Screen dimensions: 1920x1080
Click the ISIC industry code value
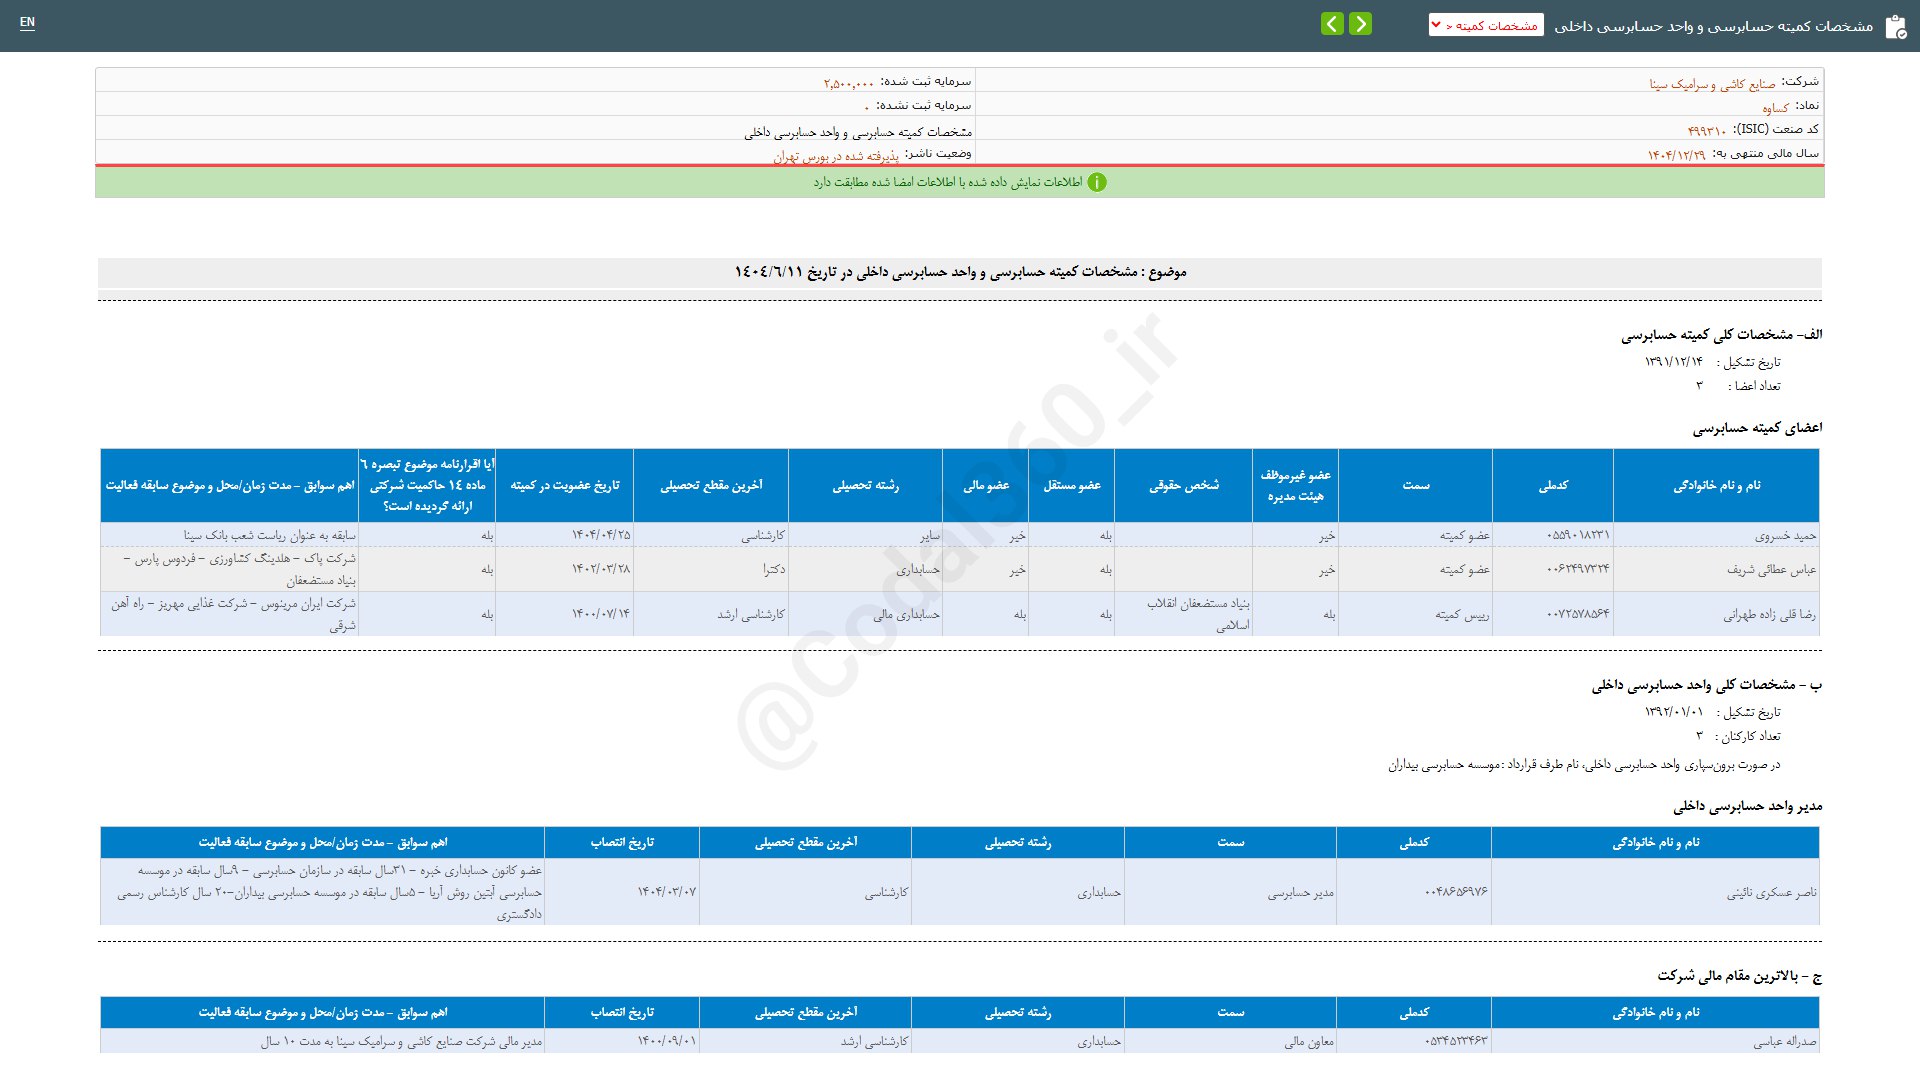pos(1706,131)
